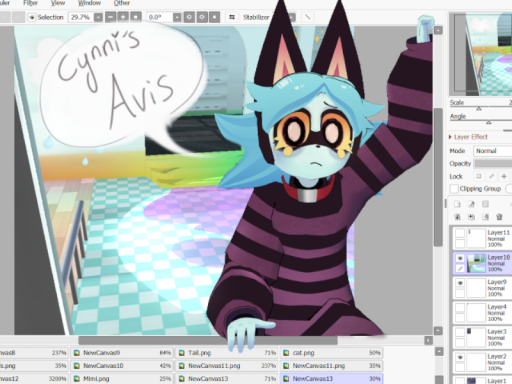This screenshot has height=384, width=512.
Task: Merge the layer down
Action: pyautogui.click(x=471, y=217)
